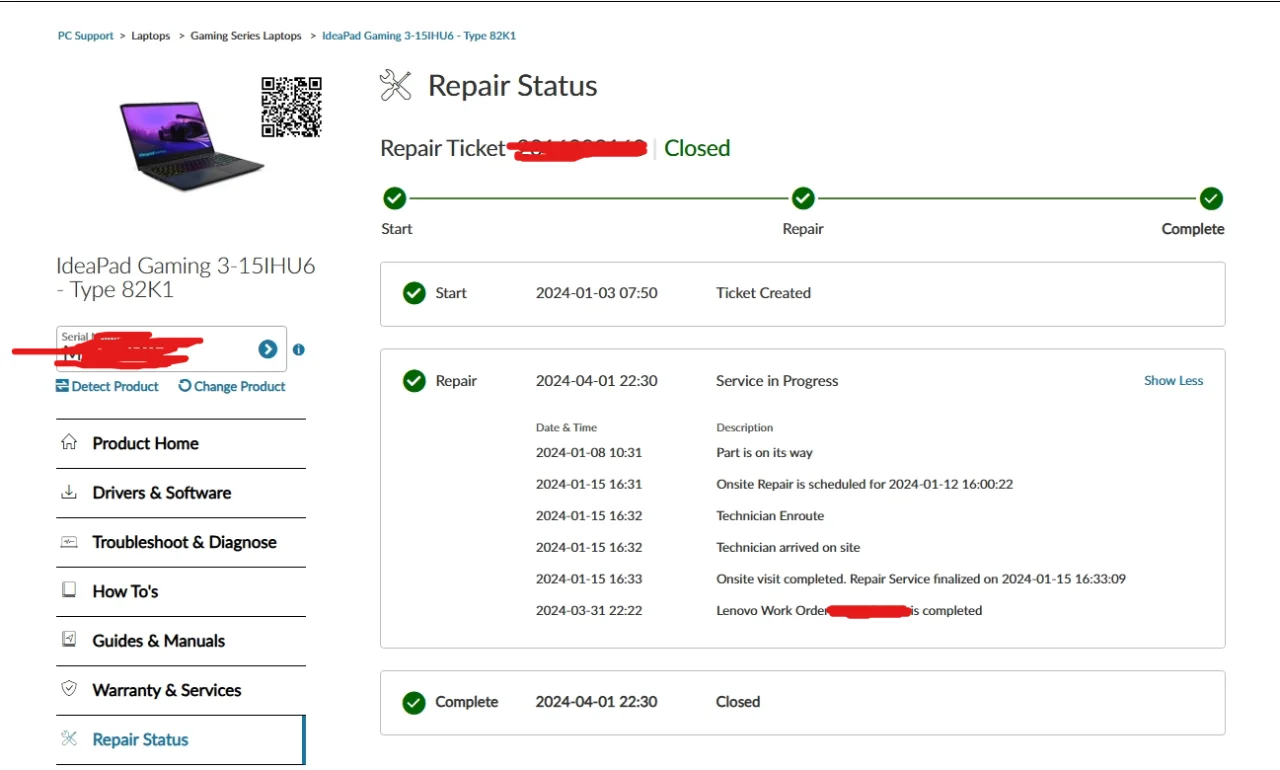
Task: Click the 2024-01-03 07:50 timestamp
Action: [x=597, y=293]
